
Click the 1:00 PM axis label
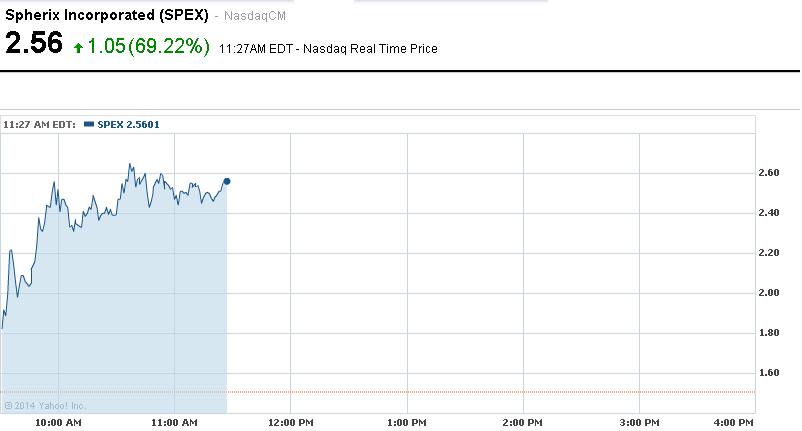tap(406, 423)
